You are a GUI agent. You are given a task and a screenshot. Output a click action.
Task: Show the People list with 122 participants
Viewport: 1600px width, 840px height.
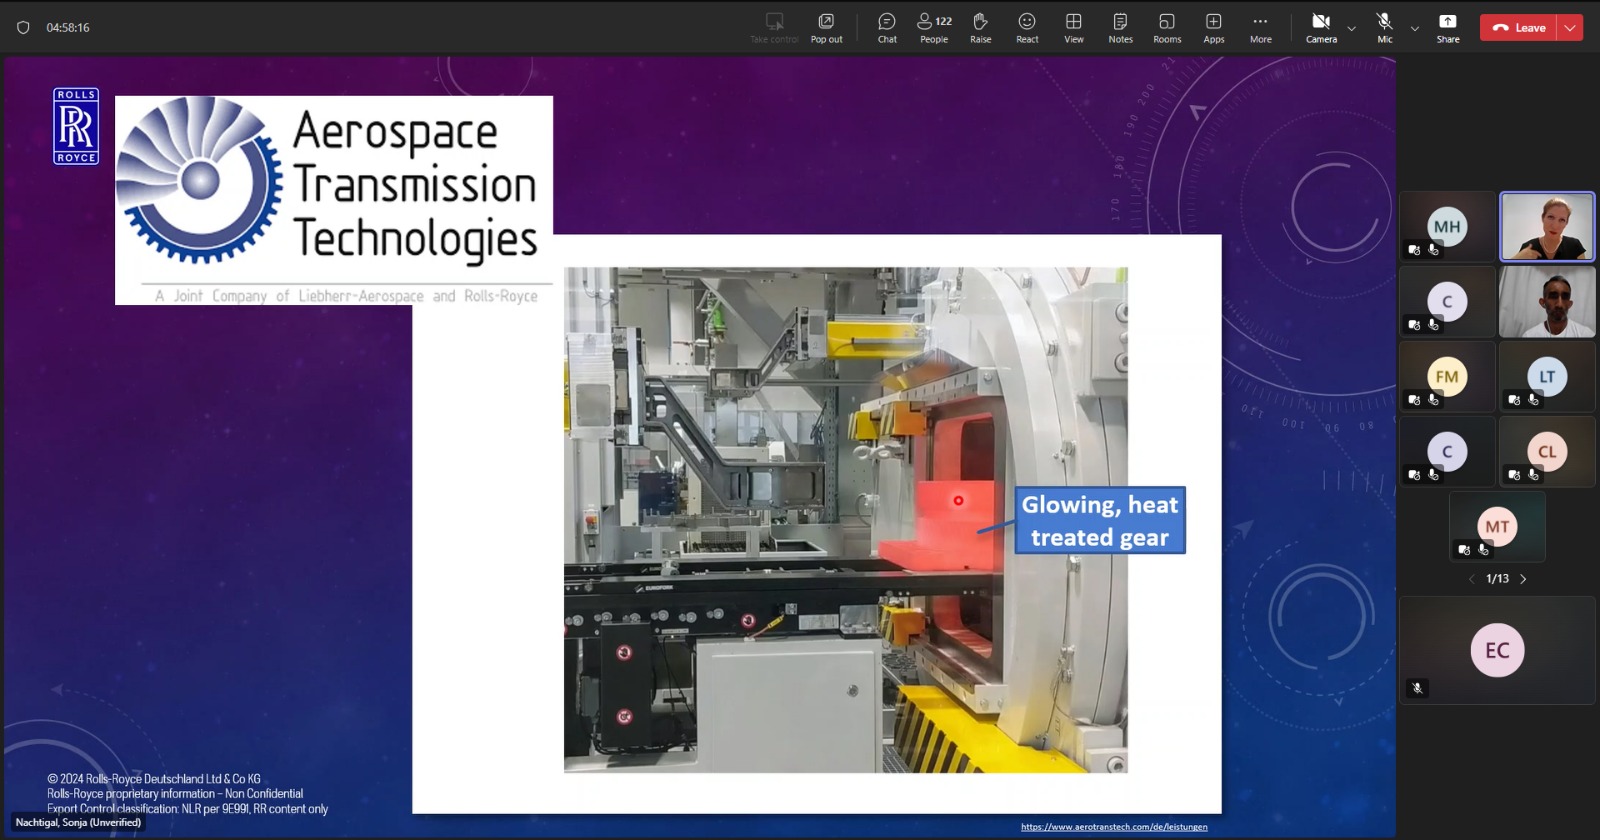click(x=934, y=28)
